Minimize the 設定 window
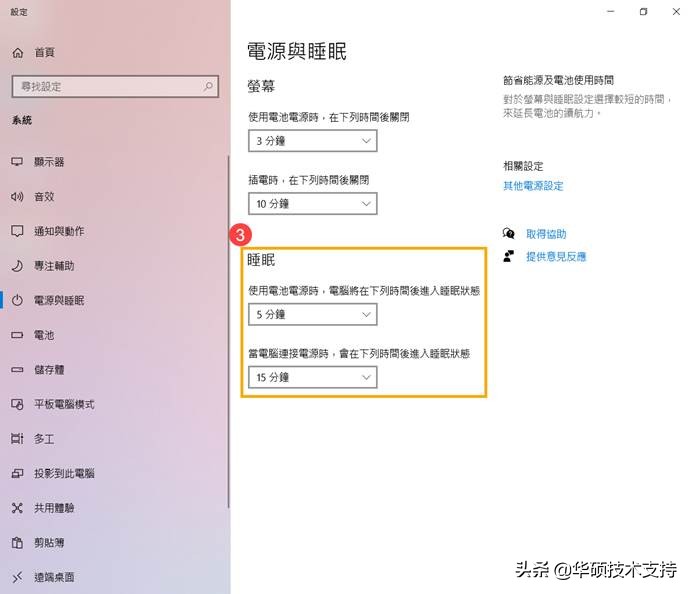The height and width of the screenshot is (594, 692). tap(611, 11)
